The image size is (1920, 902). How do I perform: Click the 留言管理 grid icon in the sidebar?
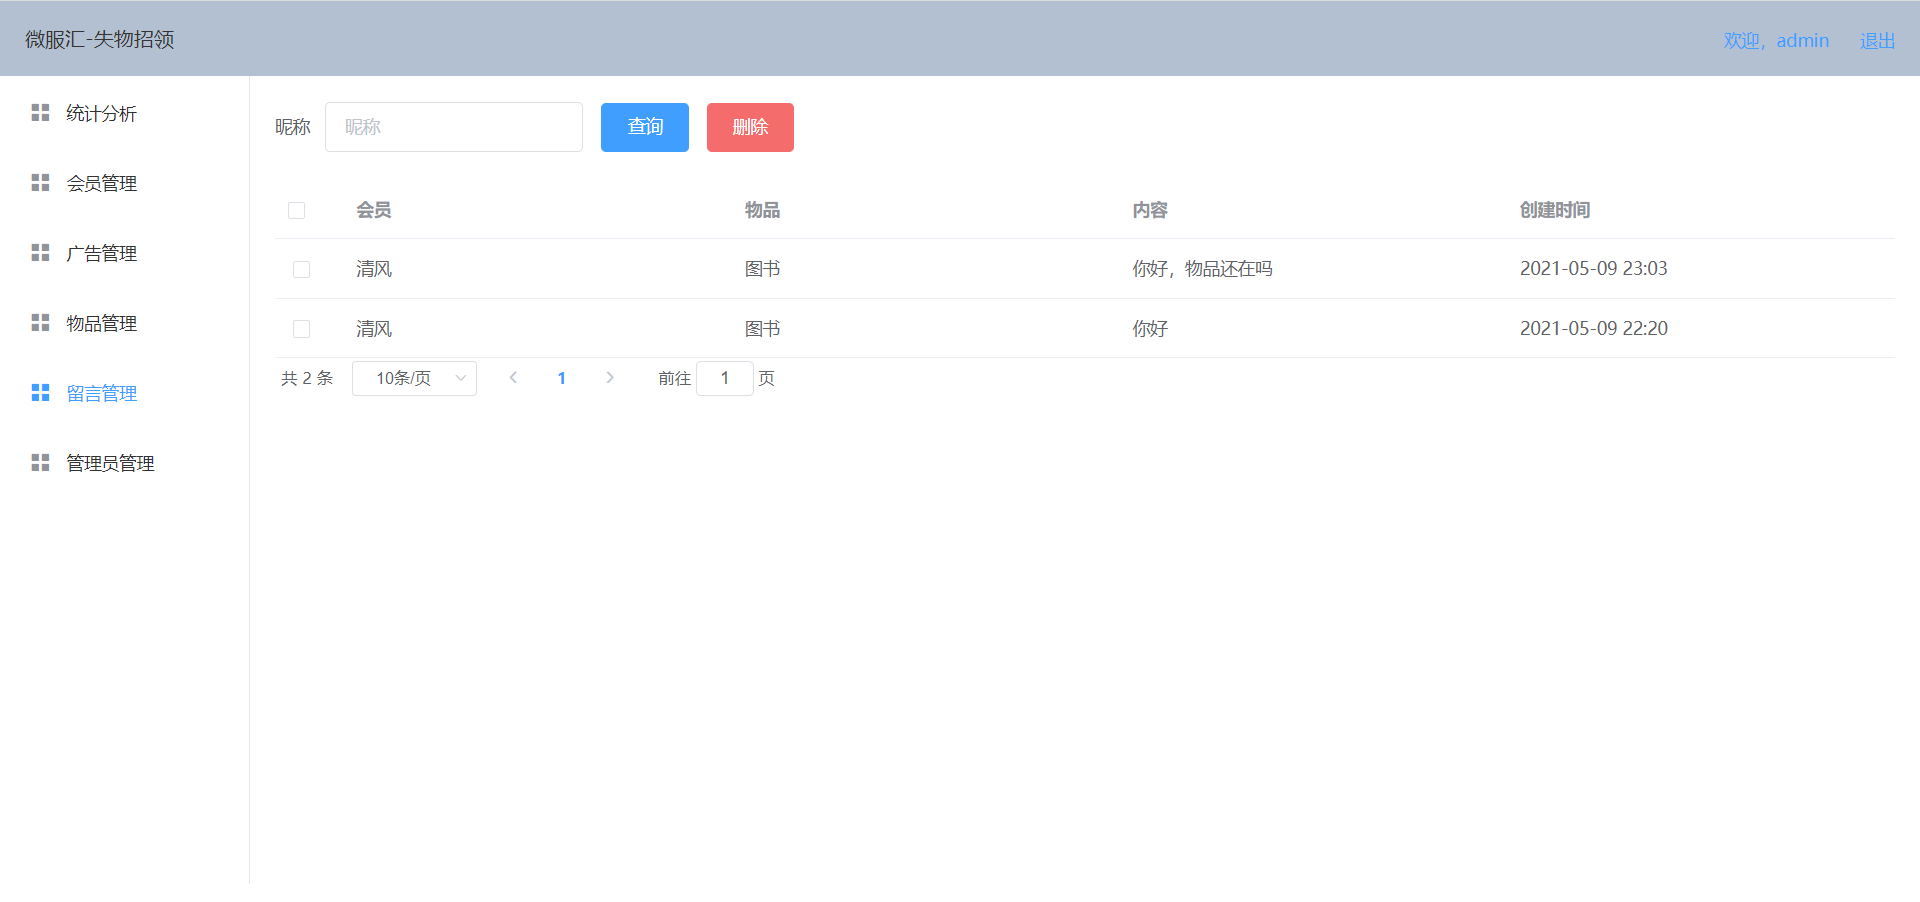[x=40, y=392]
